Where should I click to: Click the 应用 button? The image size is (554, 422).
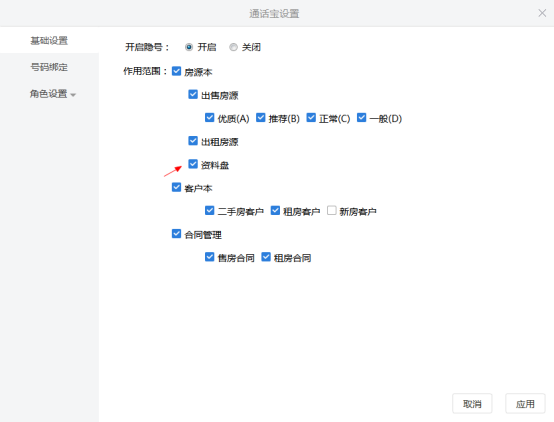(525, 404)
